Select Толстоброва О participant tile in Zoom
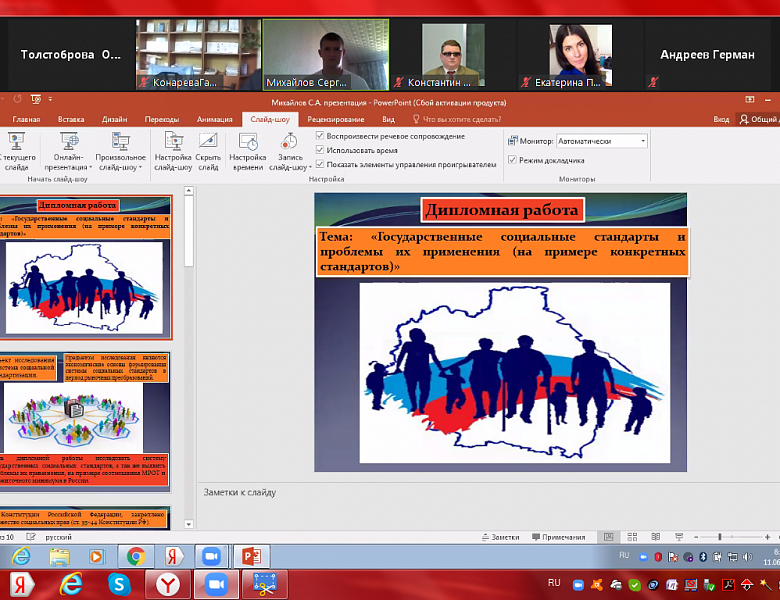This screenshot has height=600, width=780. [x=71, y=55]
